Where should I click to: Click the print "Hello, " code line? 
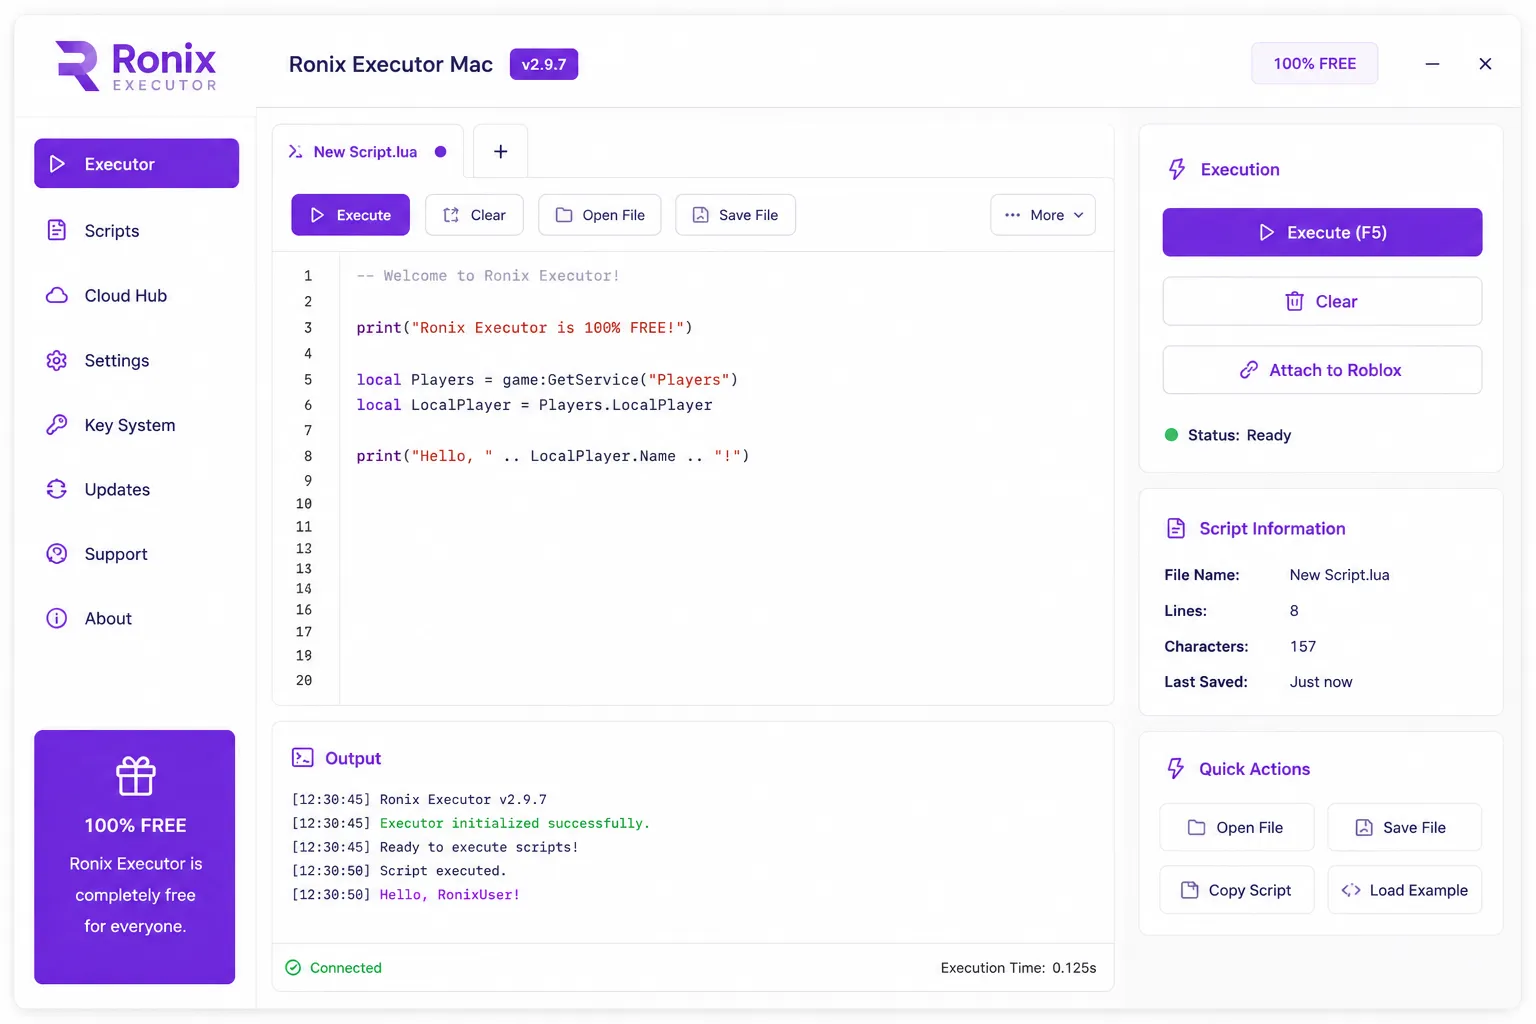553,456
